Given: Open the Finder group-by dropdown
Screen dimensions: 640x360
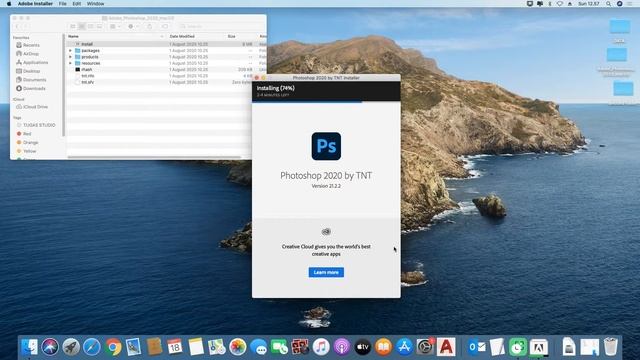Looking at the screenshot, I should tap(116, 27).
